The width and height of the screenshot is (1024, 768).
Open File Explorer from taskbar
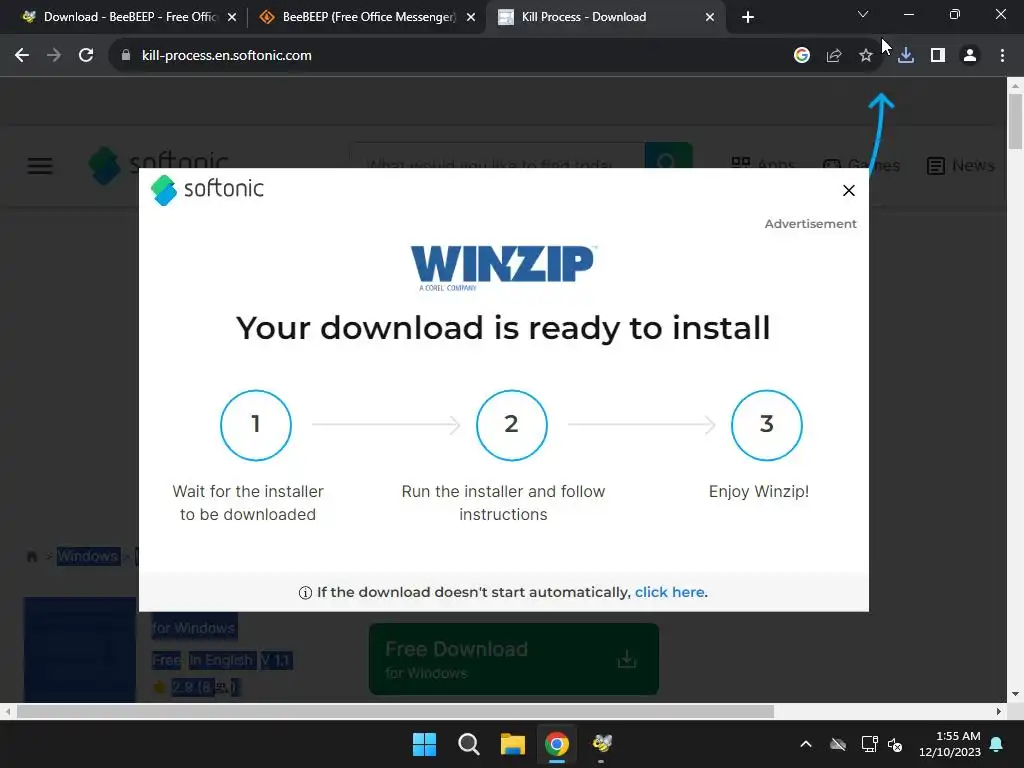[x=513, y=744]
